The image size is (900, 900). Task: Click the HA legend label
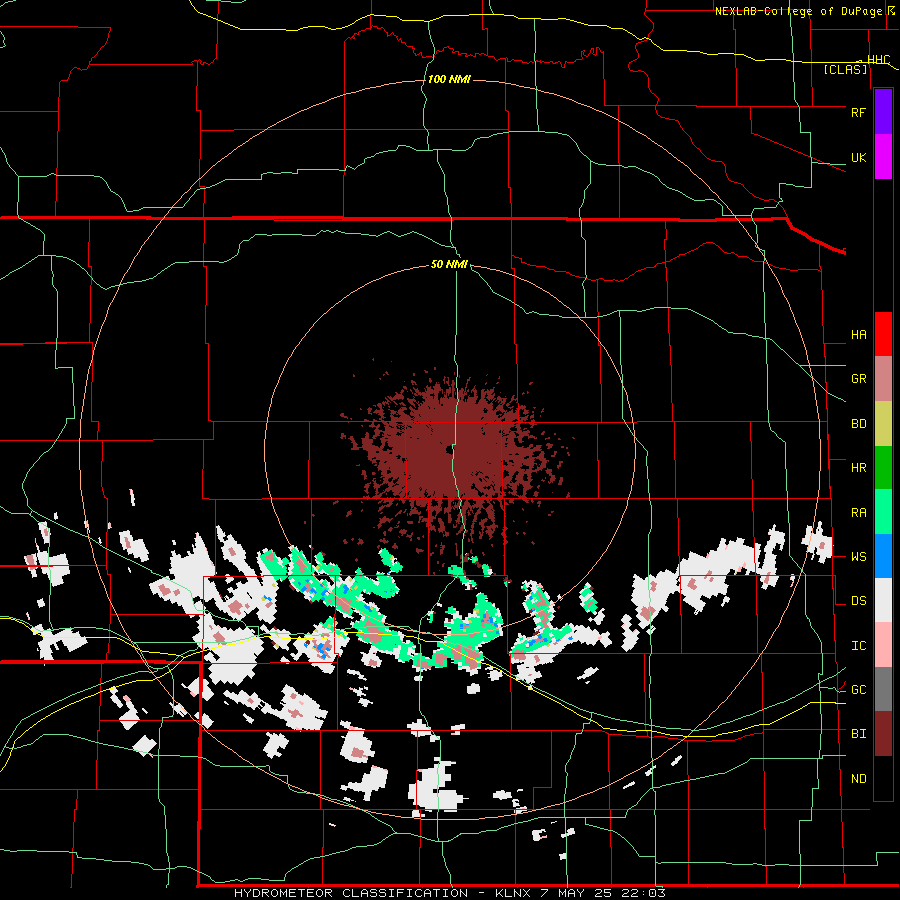coord(858,335)
